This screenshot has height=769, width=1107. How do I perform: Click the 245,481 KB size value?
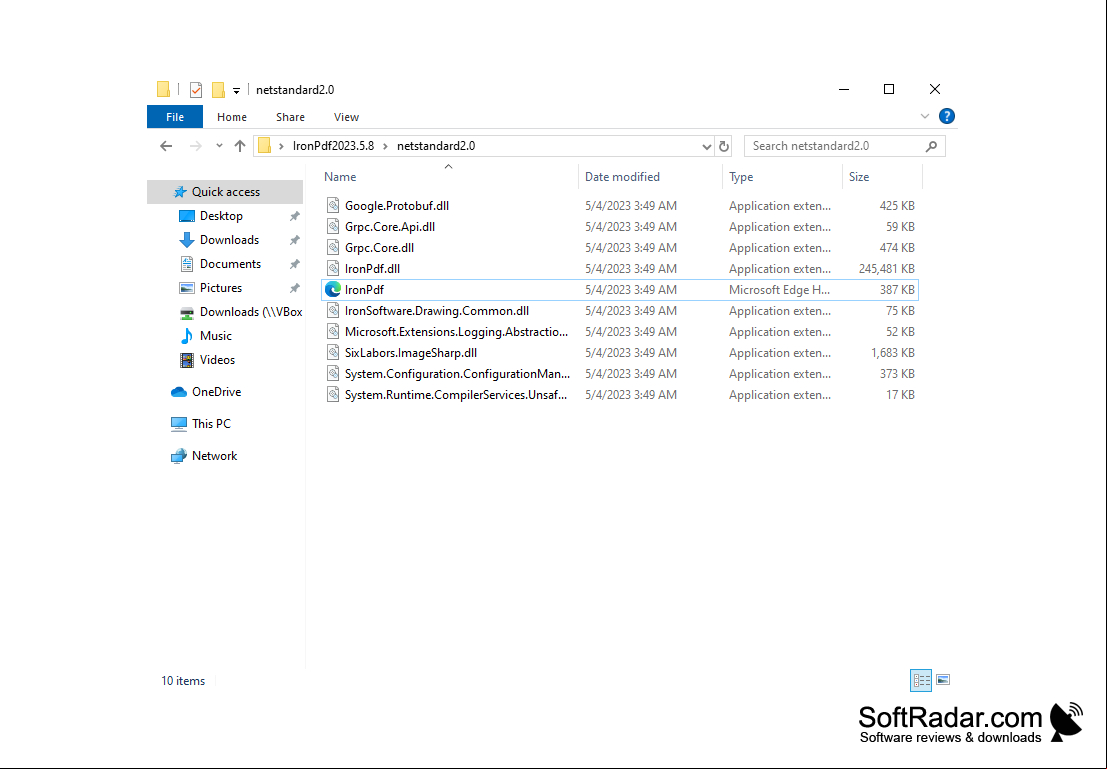pyautogui.click(x=886, y=269)
